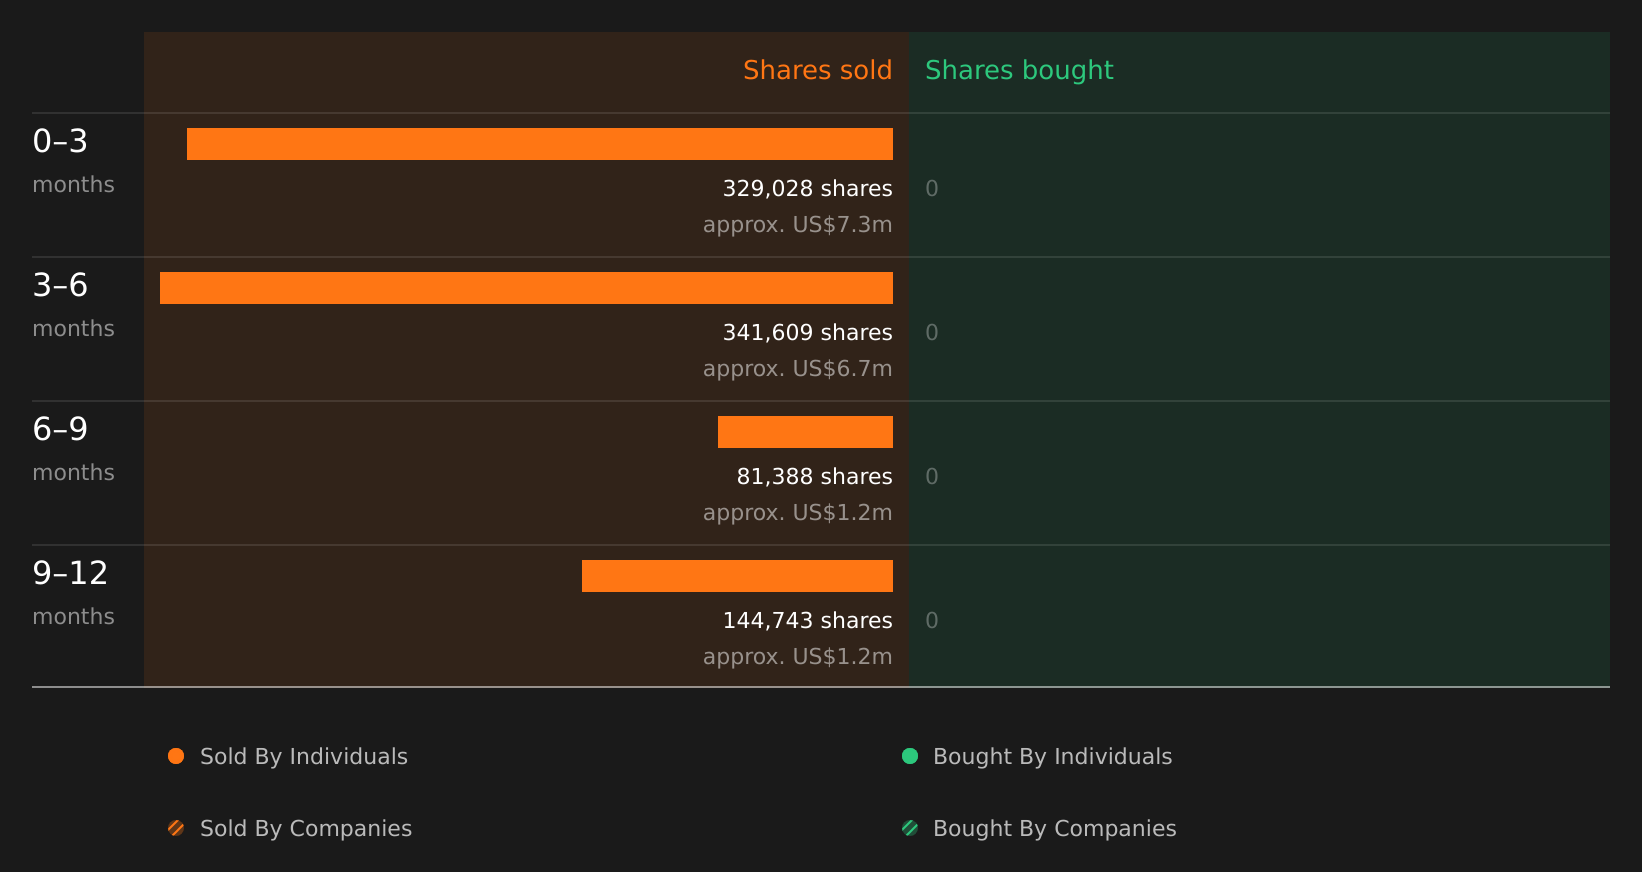Click the 329,028 shares value

[x=807, y=189]
